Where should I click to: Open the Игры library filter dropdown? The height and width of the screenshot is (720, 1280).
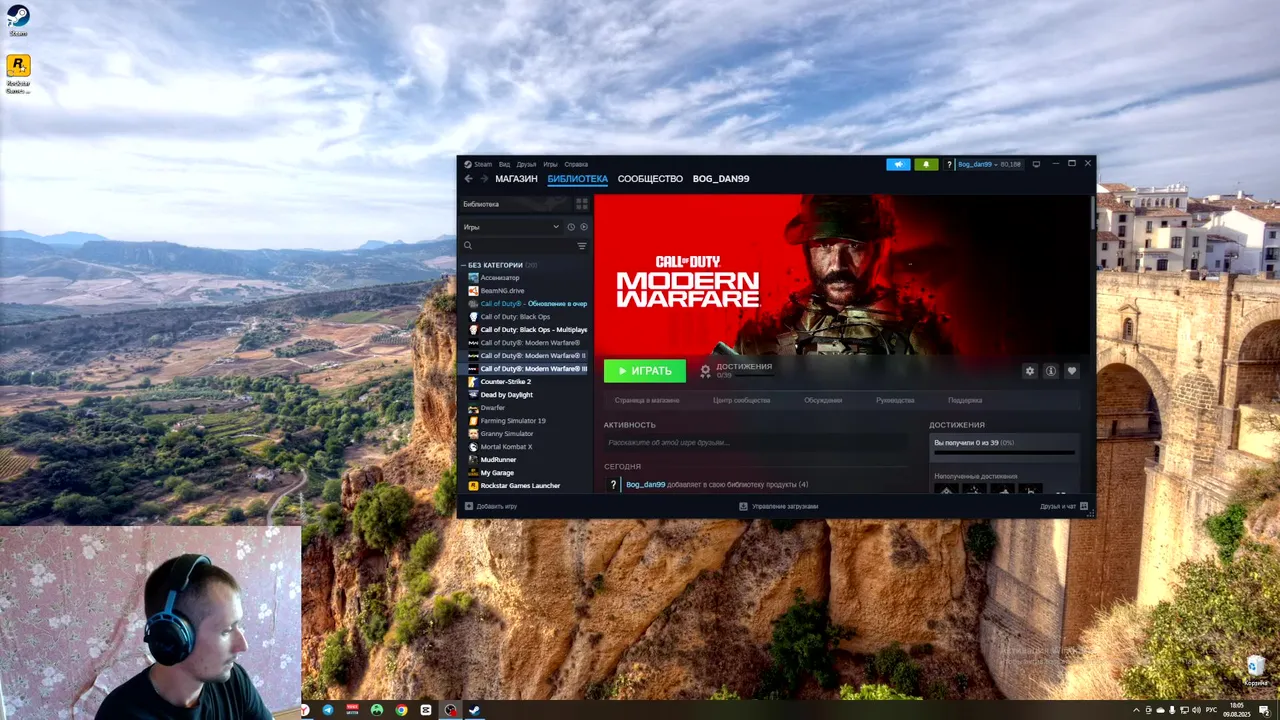pyautogui.click(x=511, y=227)
